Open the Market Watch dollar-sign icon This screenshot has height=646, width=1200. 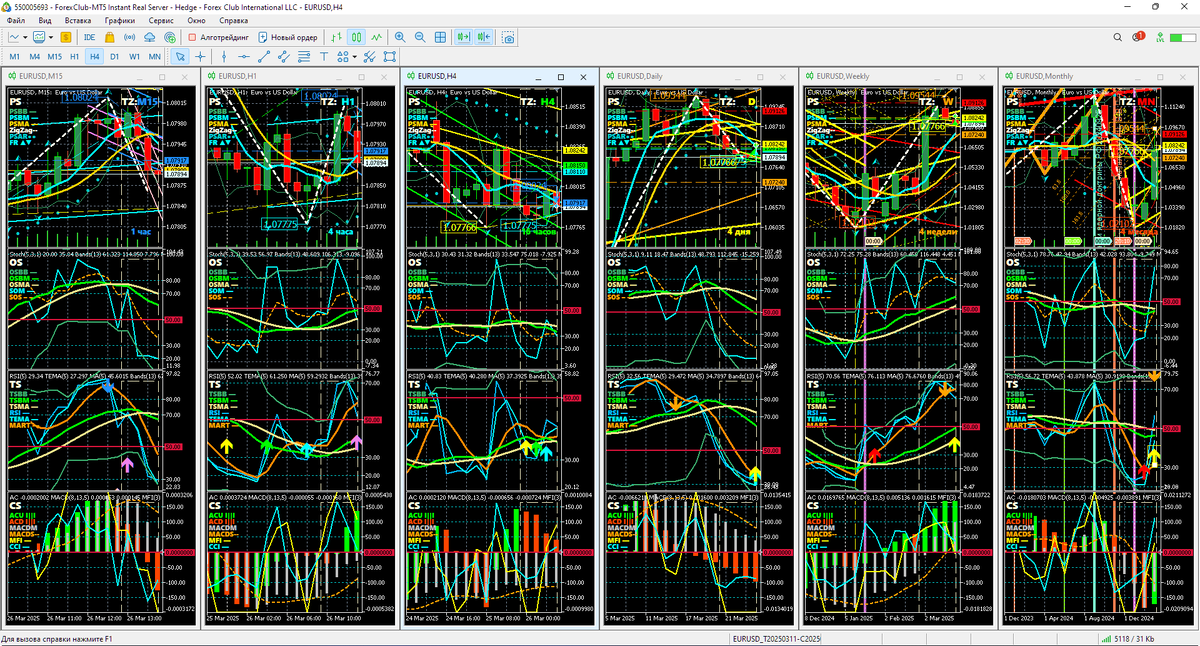coord(66,37)
